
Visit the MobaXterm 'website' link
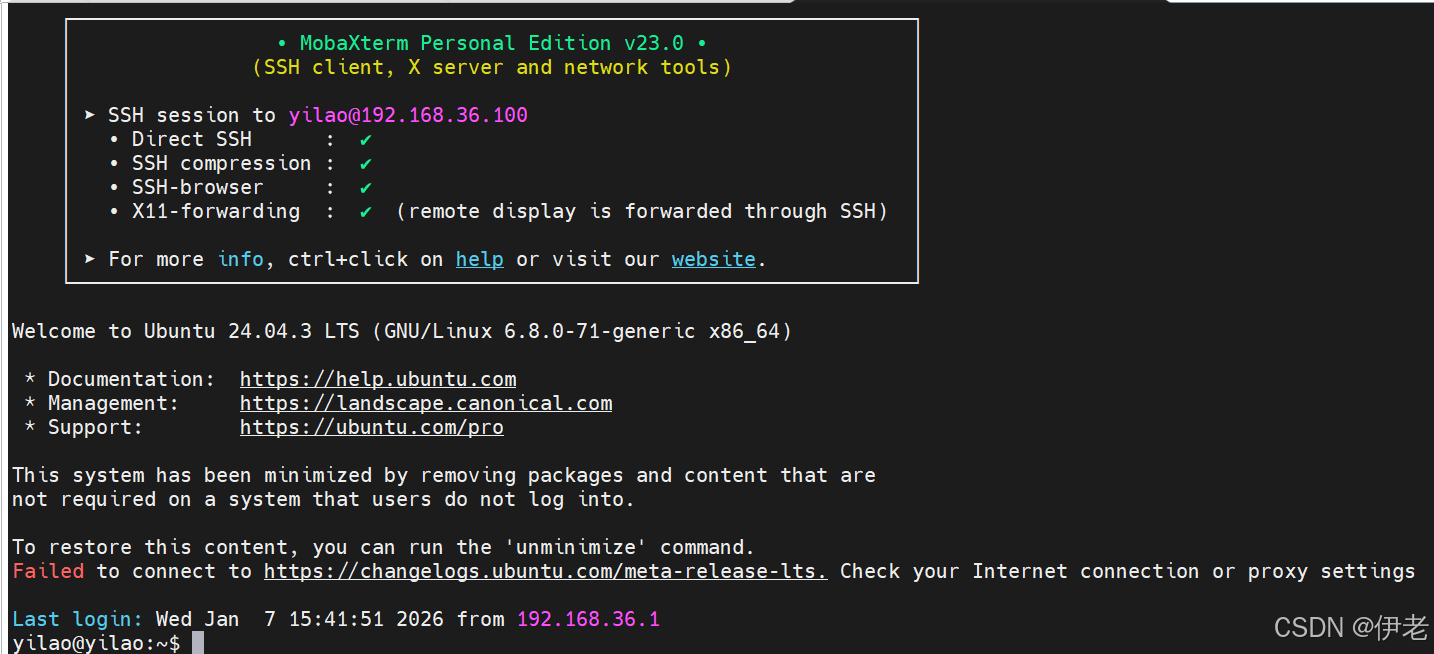[713, 260]
